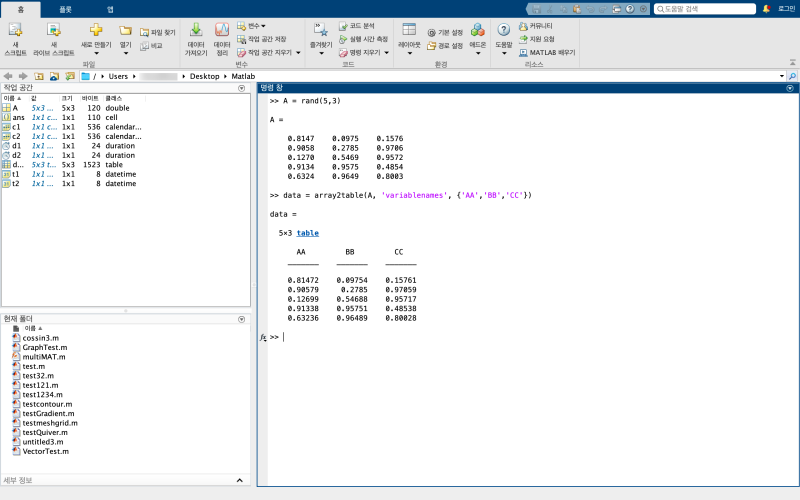Click 명령 지우기 (clear commands)

tap(360, 53)
